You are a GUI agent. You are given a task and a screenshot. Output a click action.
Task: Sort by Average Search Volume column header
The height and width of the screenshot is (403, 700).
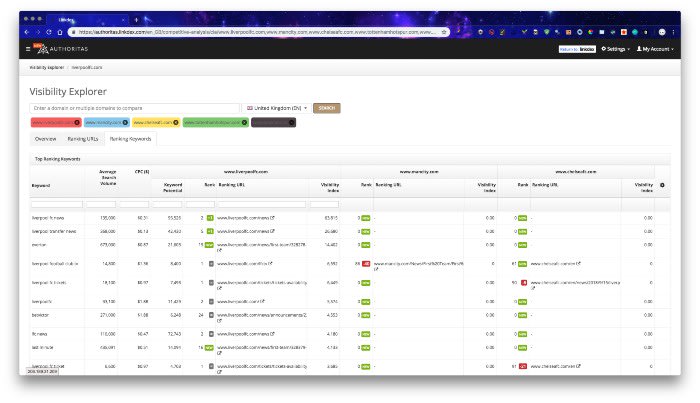[108, 177]
